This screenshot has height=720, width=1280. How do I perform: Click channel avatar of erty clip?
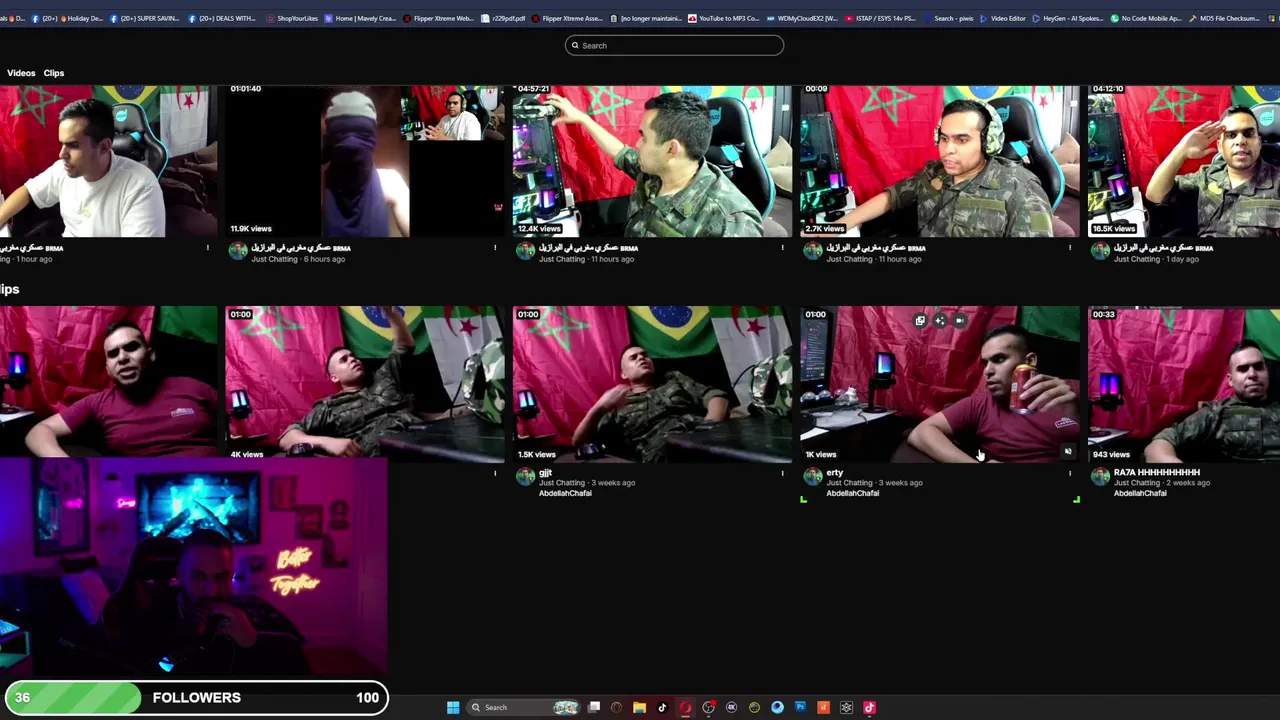[x=813, y=476]
